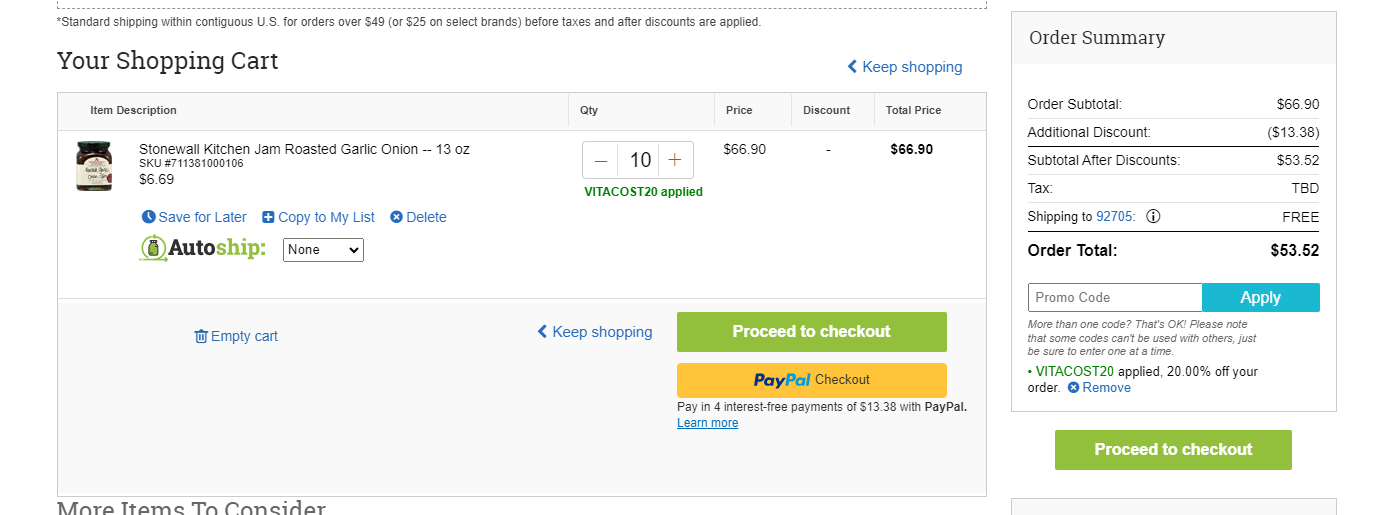Click into the Promo Code field
Viewport: 1382px width, 515px height.
[x=1115, y=298]
